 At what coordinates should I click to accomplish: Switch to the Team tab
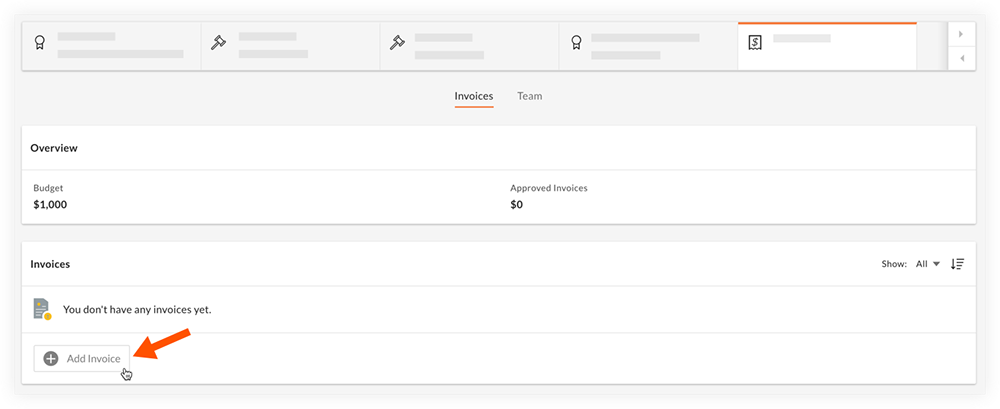(x=529, y=96)
